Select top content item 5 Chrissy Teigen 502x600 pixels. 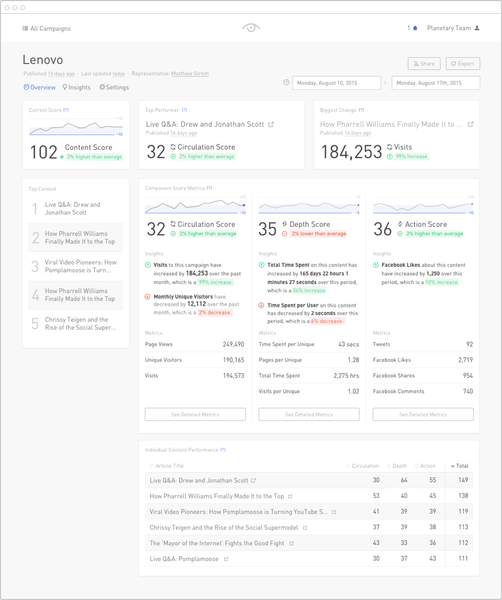pos(75,324)
